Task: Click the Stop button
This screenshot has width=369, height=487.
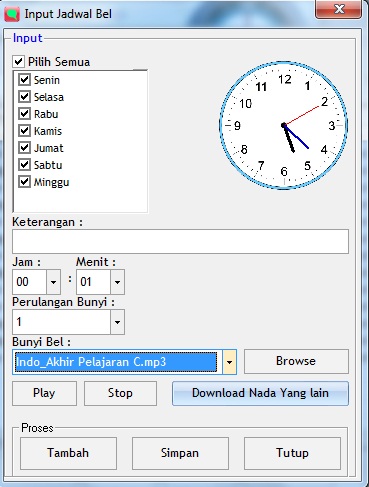Action: click(120, 393)
